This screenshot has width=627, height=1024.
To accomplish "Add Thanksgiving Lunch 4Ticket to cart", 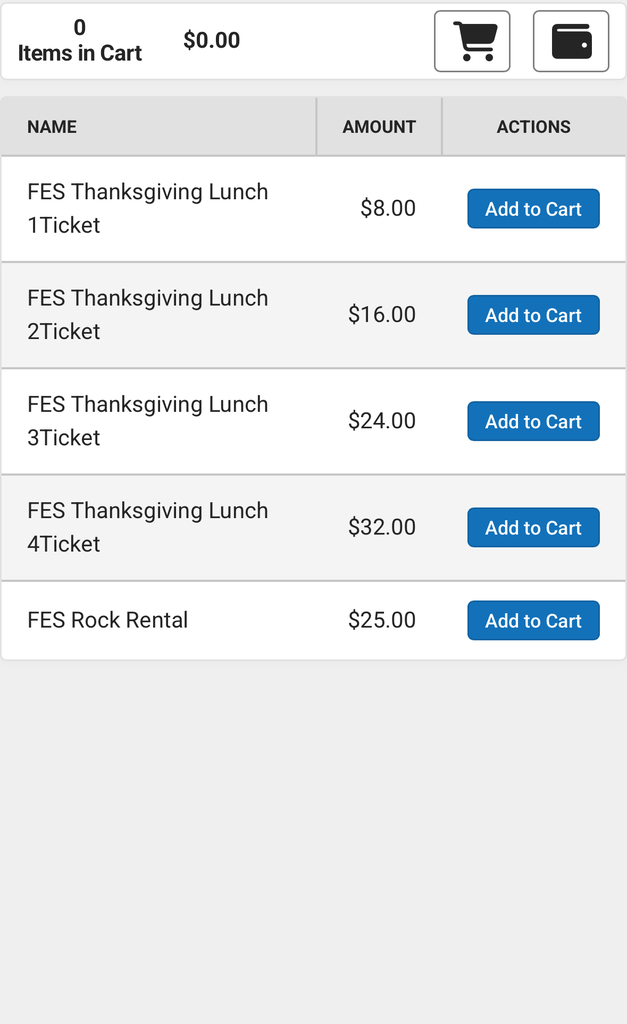I will pos(533,527).
